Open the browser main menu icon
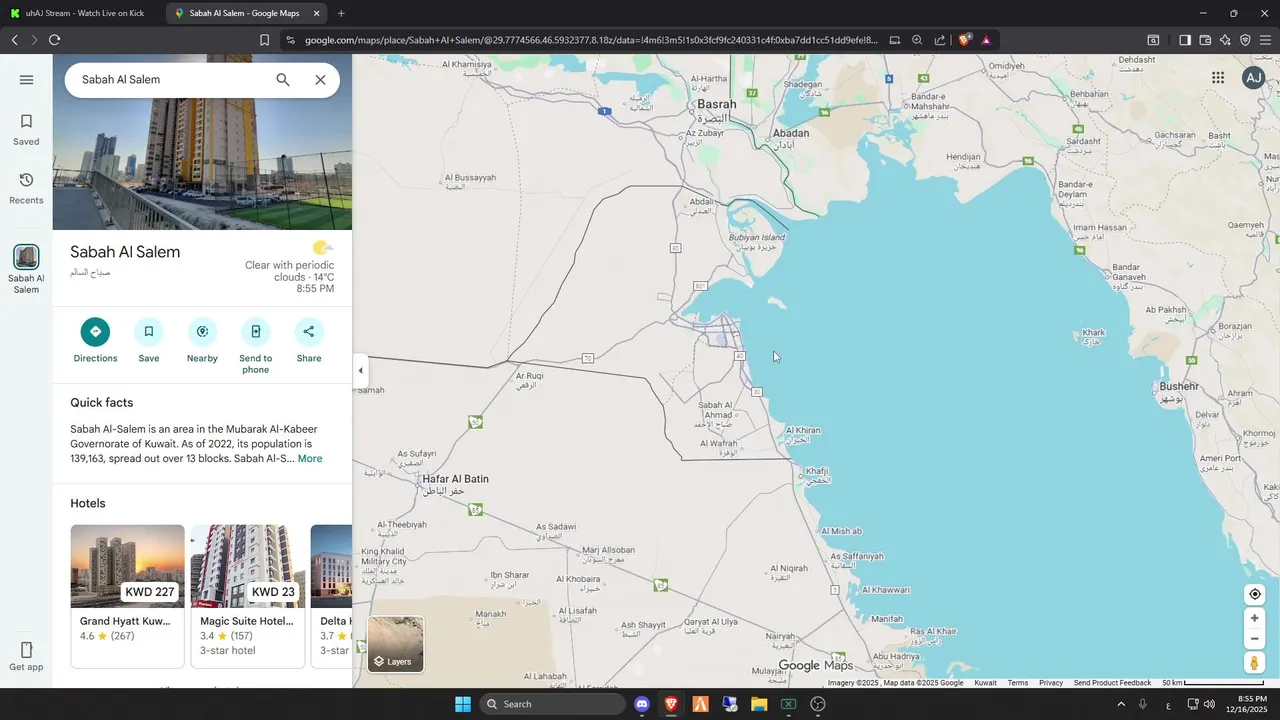 1266,40
